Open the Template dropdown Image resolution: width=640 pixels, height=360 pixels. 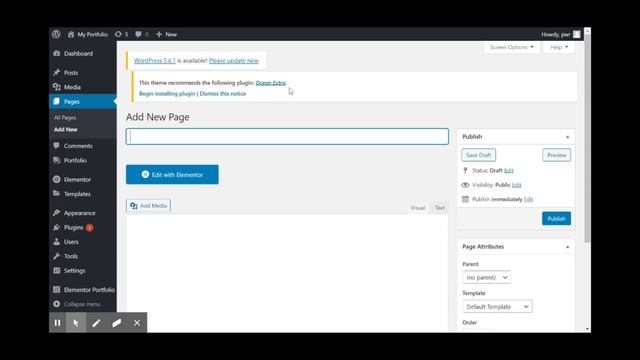coord(497,307)
